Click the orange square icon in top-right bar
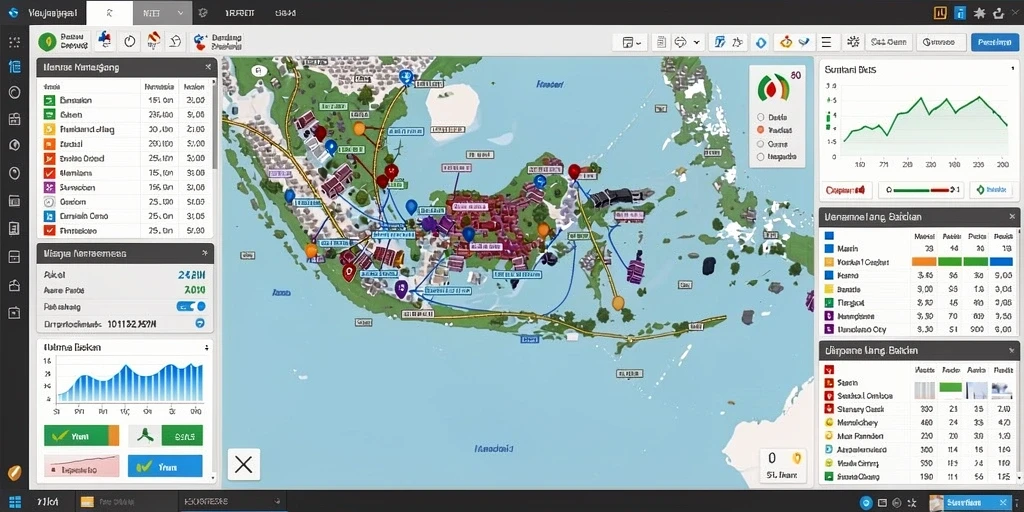 tap(940, 12)
